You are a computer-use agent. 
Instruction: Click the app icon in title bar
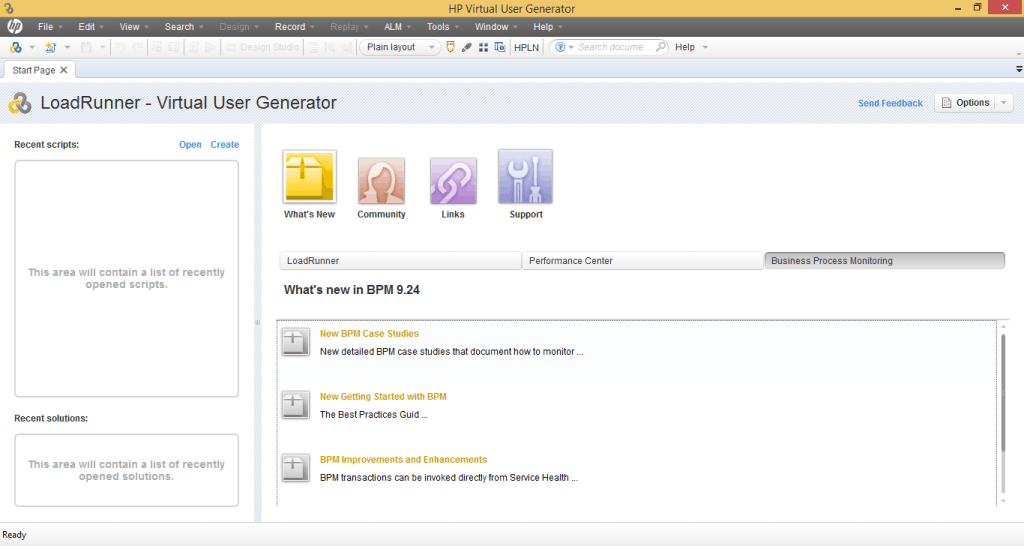pyautogui.click(x=8, y=8)
